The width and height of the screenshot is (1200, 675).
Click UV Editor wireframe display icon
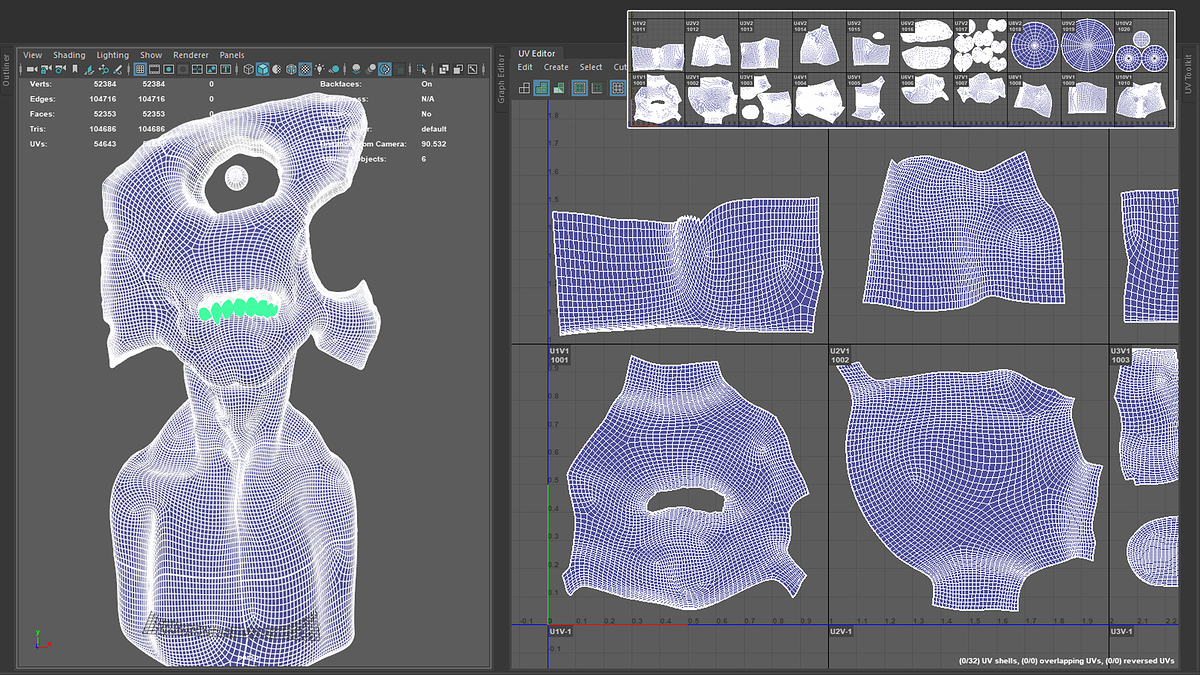point(524,88)
